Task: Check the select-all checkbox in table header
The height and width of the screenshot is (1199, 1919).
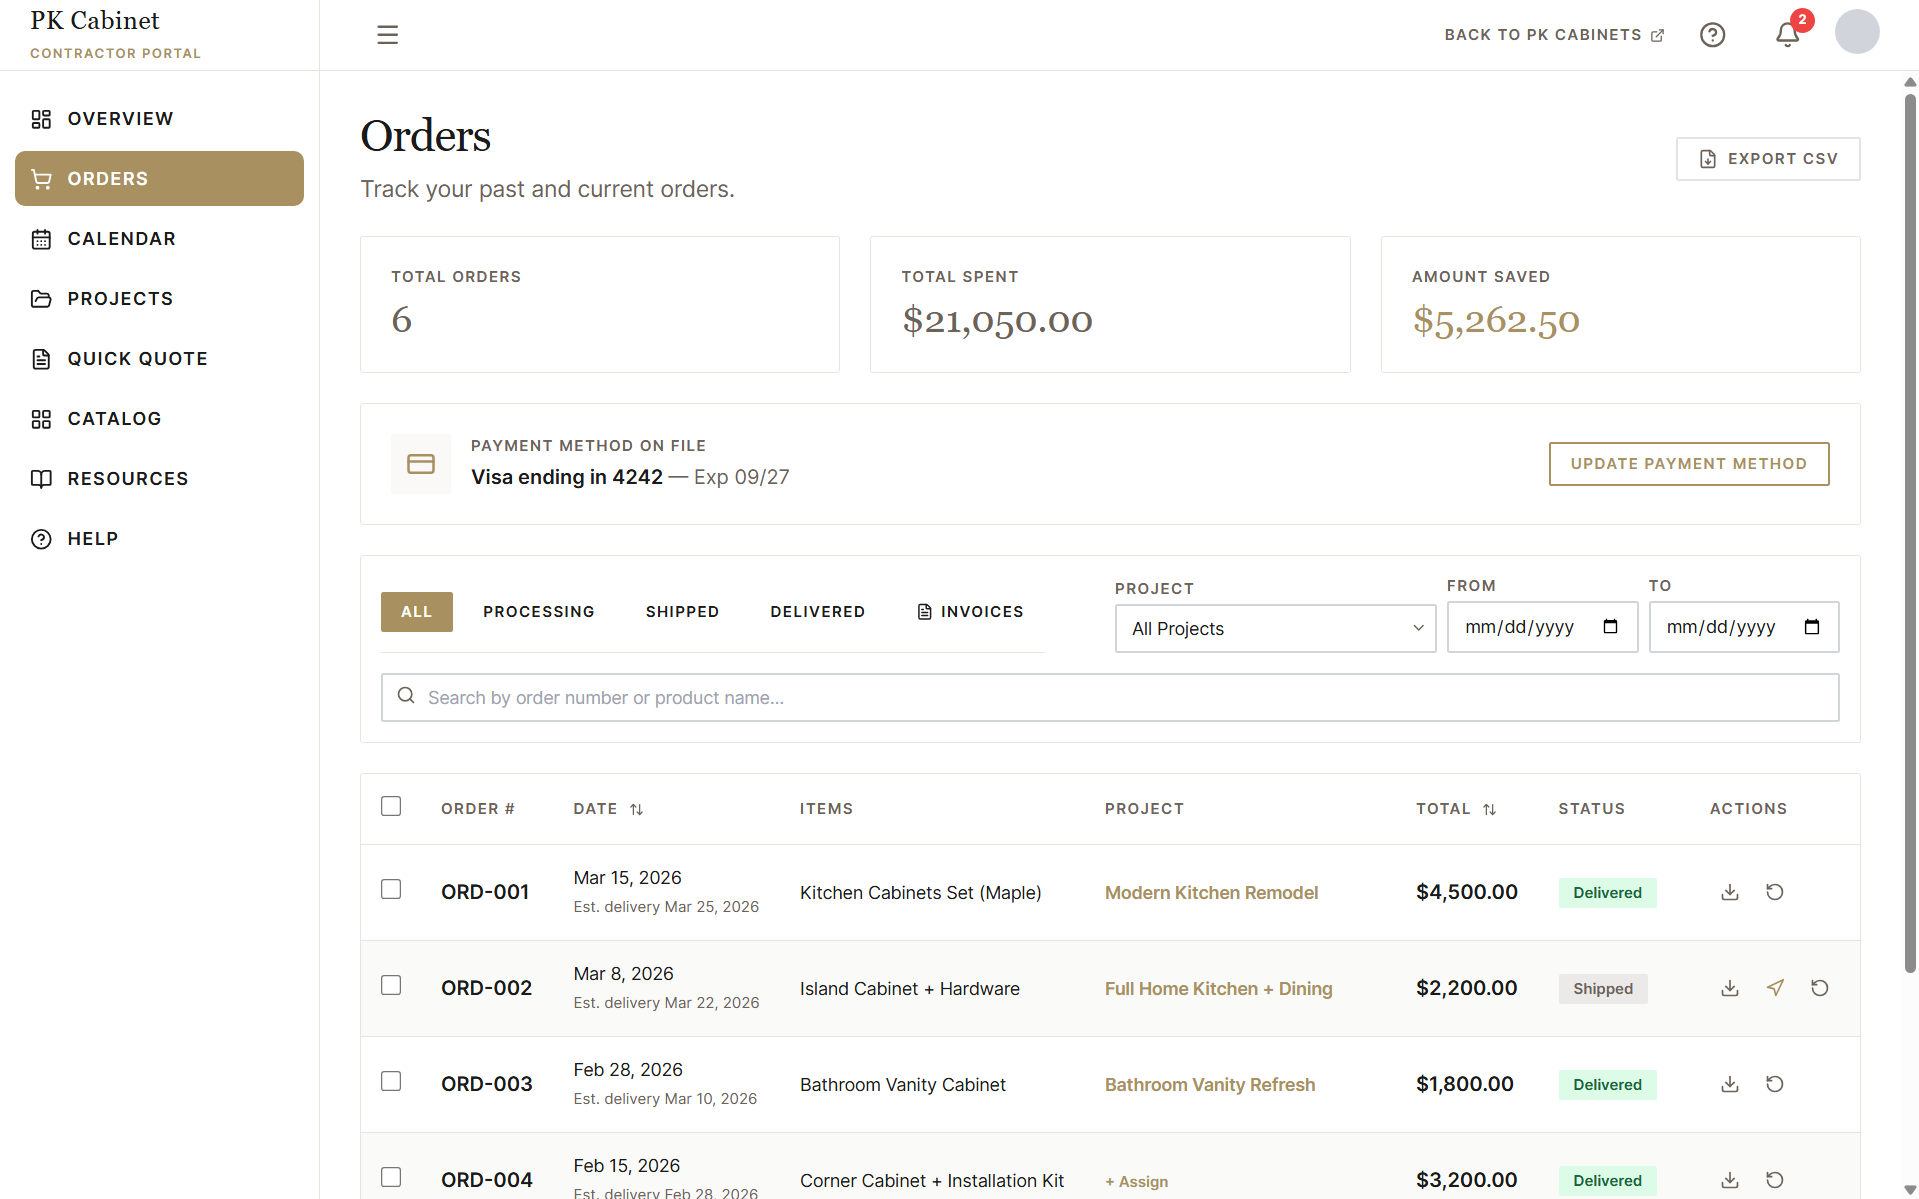Action: 391,806
